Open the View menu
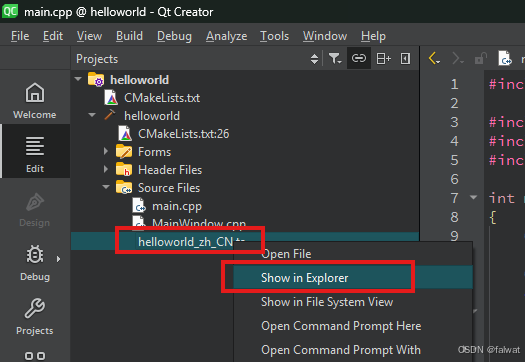The image size is (525, 362). pyautogui.click(x=89, y=36)
